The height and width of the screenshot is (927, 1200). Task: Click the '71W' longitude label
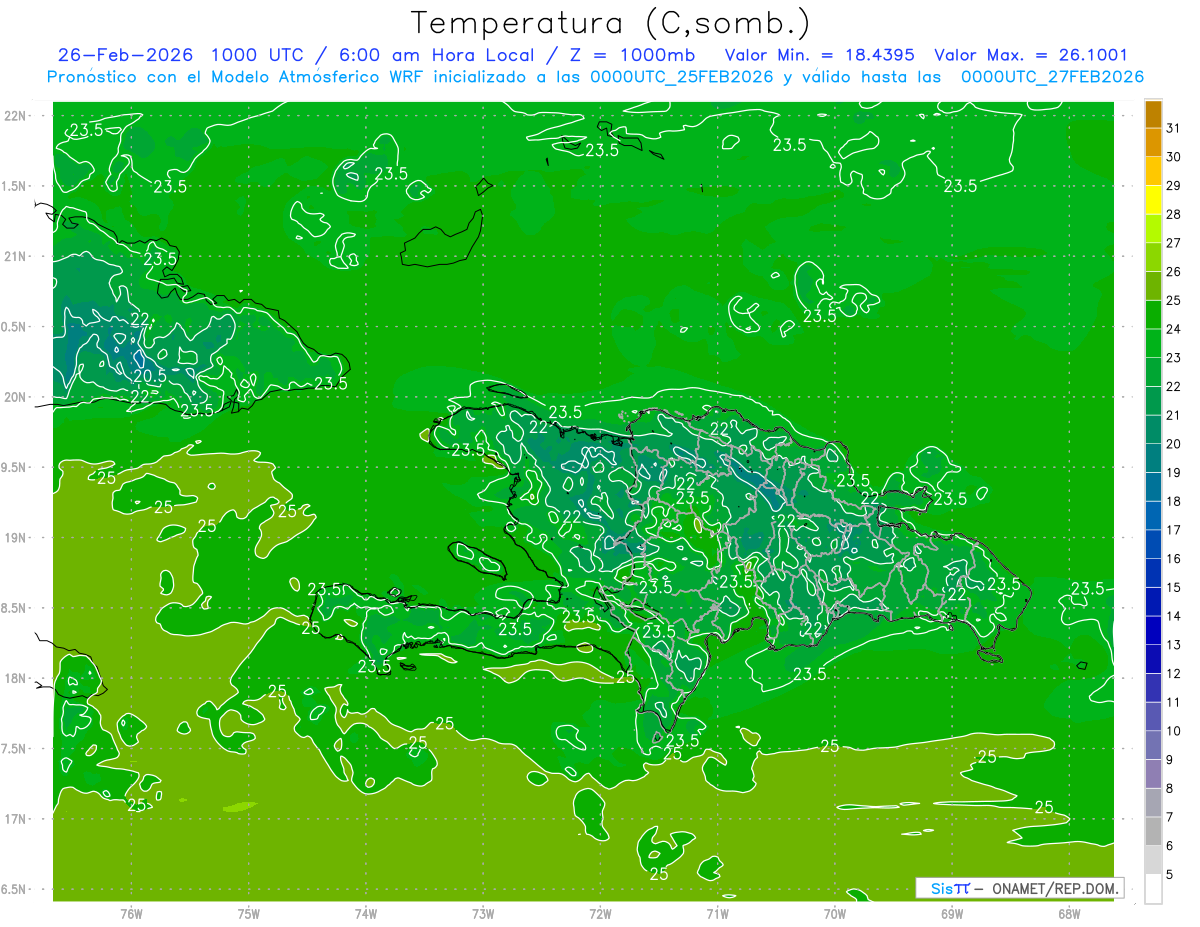click(x=718, y=914)
